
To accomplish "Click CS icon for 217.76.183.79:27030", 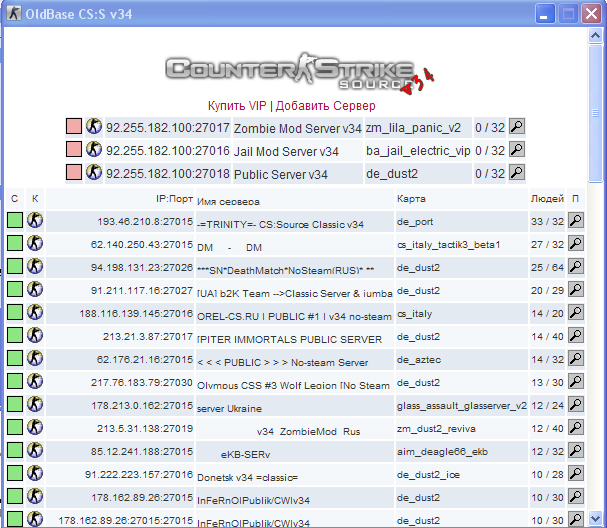I will click(x=35, y=382).
